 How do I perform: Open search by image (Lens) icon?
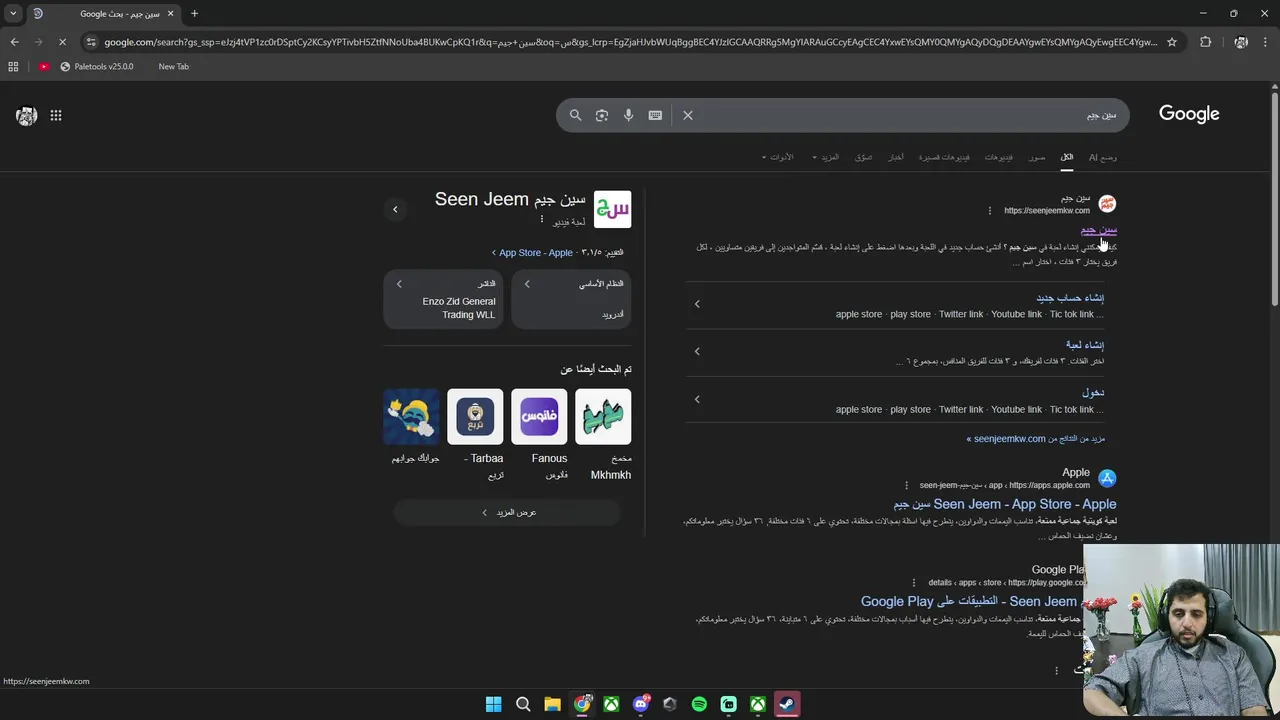click(602, 115)
